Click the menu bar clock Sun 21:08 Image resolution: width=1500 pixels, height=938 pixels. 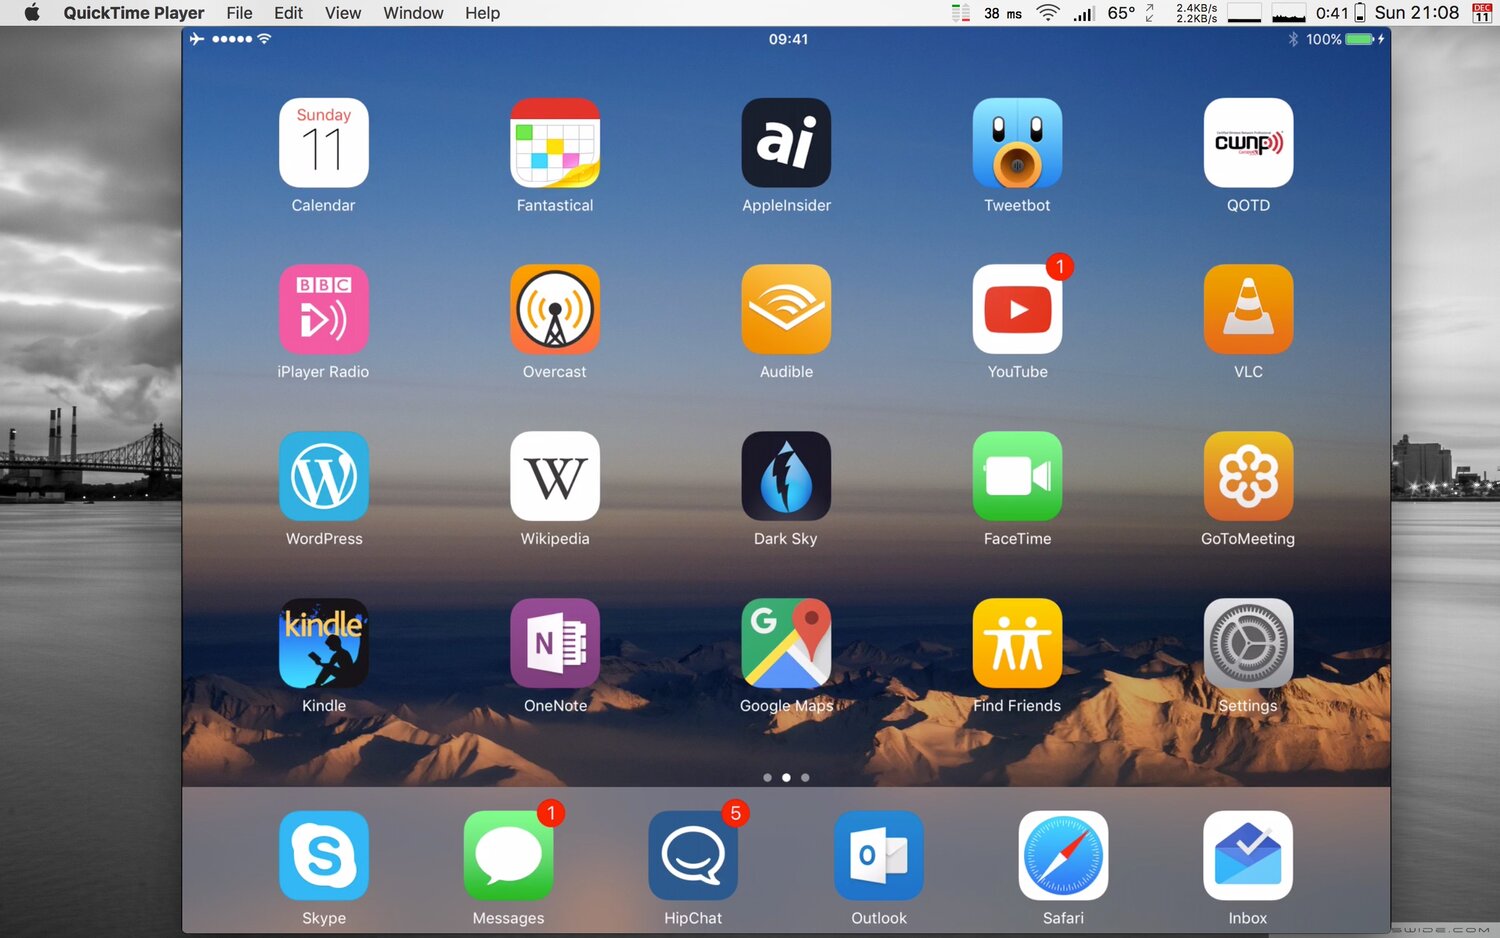click(1416, 13)
